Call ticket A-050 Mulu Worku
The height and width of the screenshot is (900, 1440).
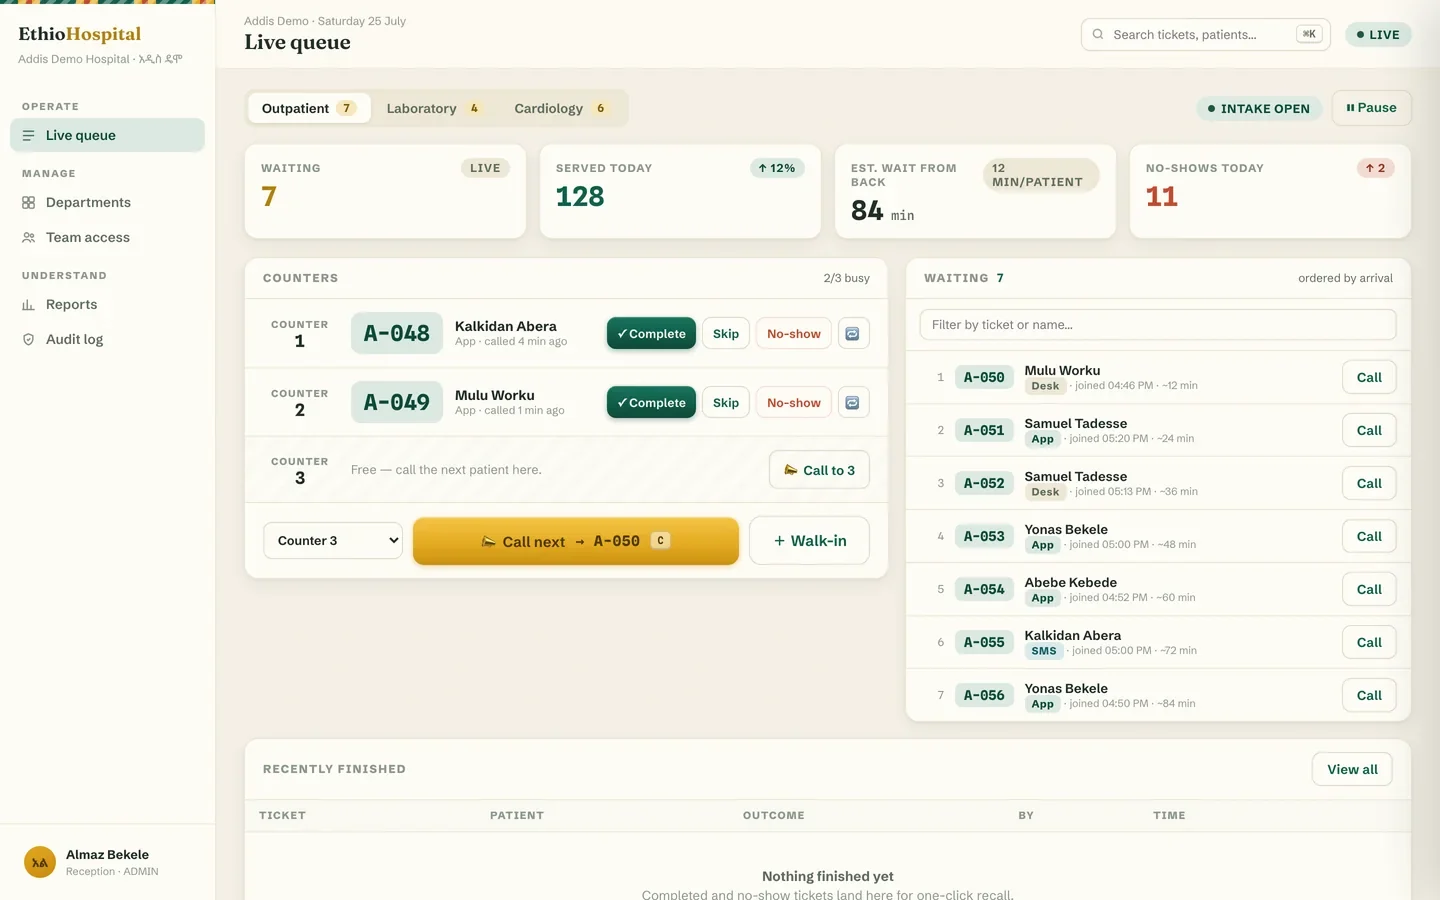point(1369,377)
